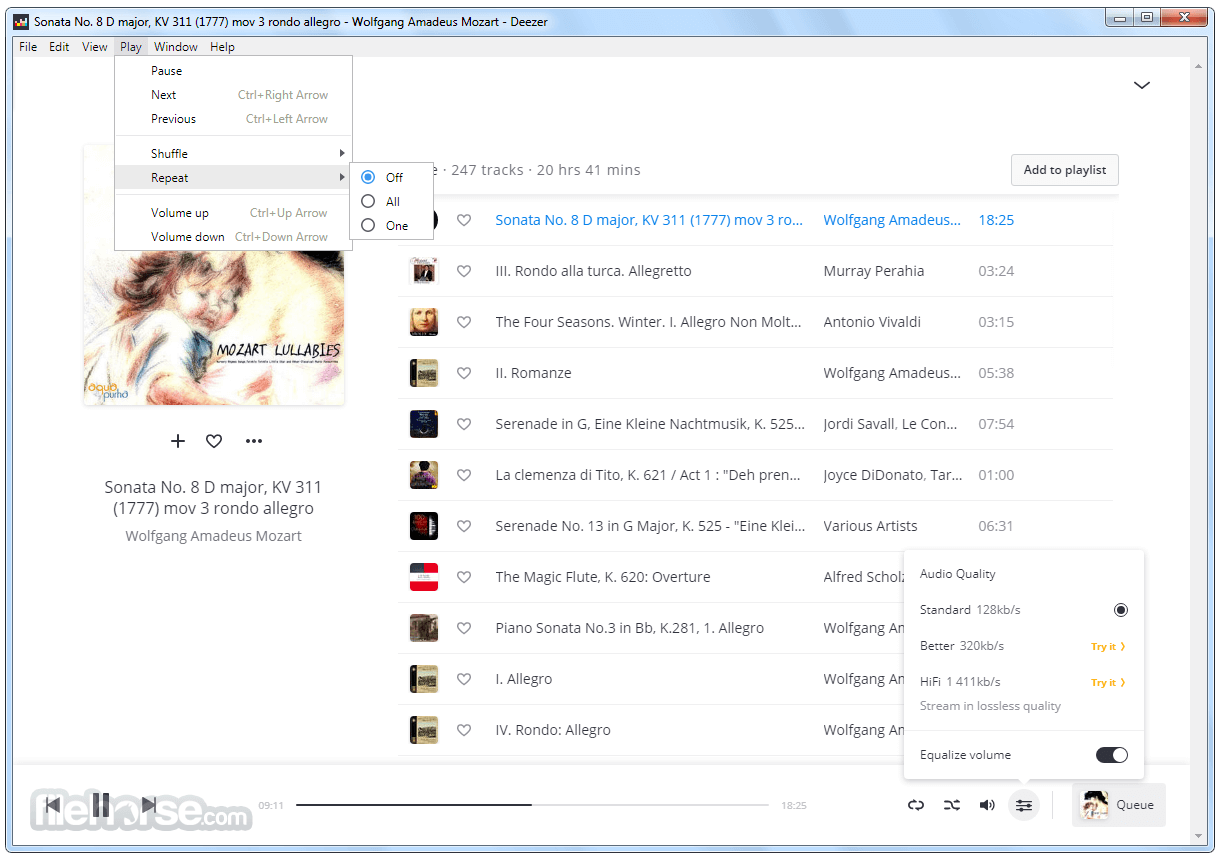This screenshot has height=861, width=1220.
Task: Play the track II. Romanze
Action: pos(533,373)
